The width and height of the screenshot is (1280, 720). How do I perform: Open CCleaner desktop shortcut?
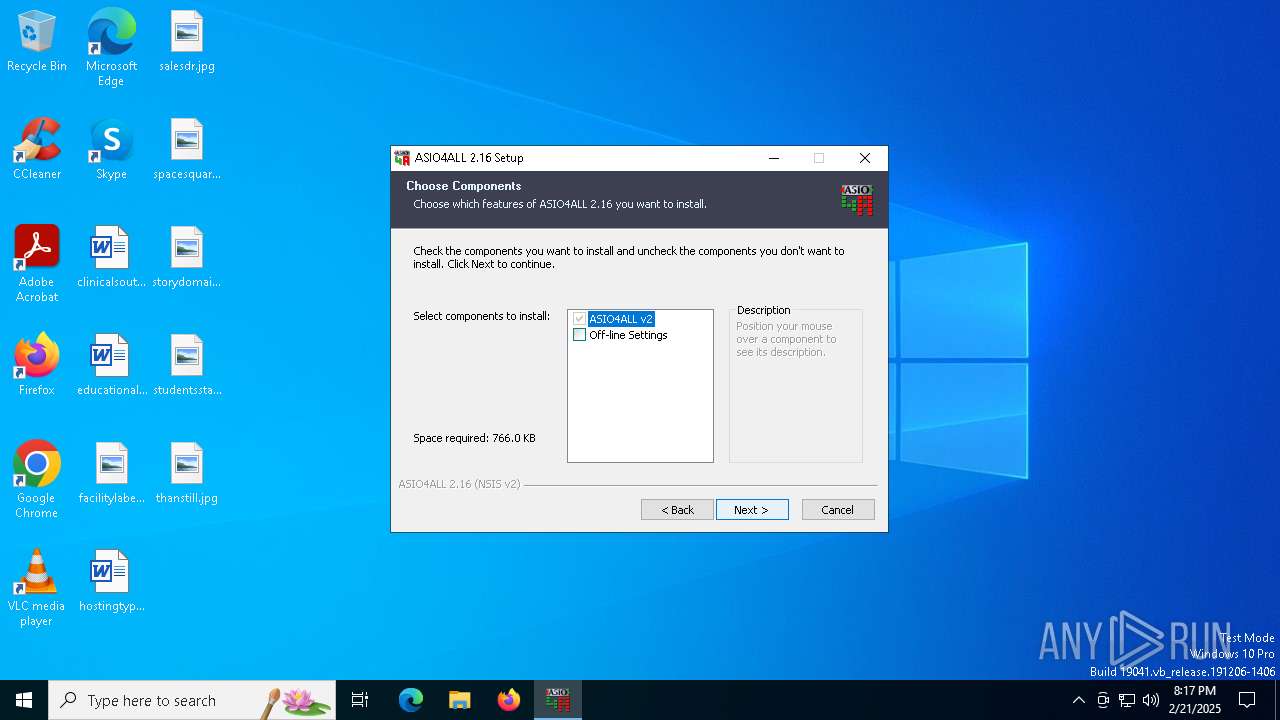37,150
